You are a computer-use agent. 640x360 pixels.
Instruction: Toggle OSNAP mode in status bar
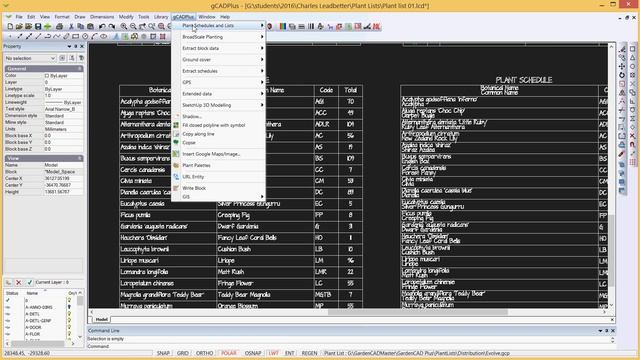pos(253,353)
